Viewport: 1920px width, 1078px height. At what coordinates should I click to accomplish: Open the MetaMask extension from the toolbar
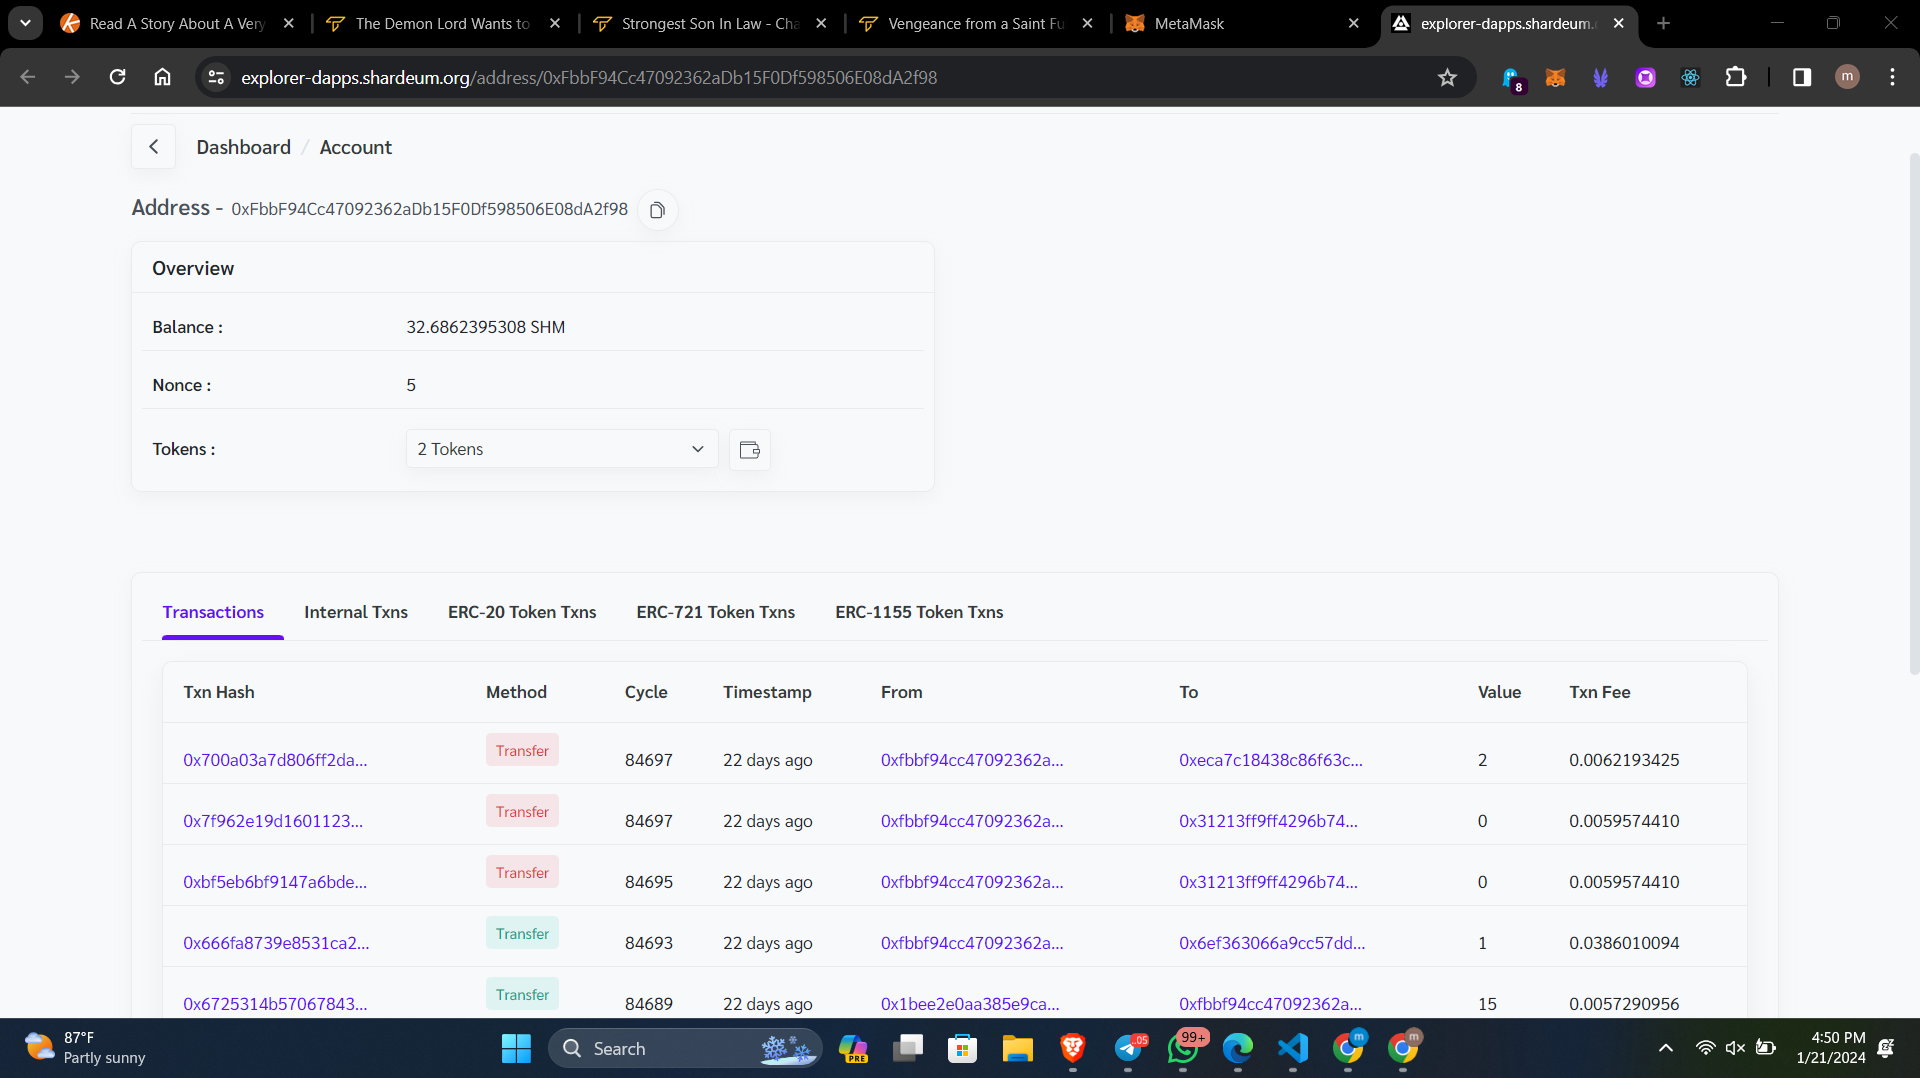[1555, 77]
